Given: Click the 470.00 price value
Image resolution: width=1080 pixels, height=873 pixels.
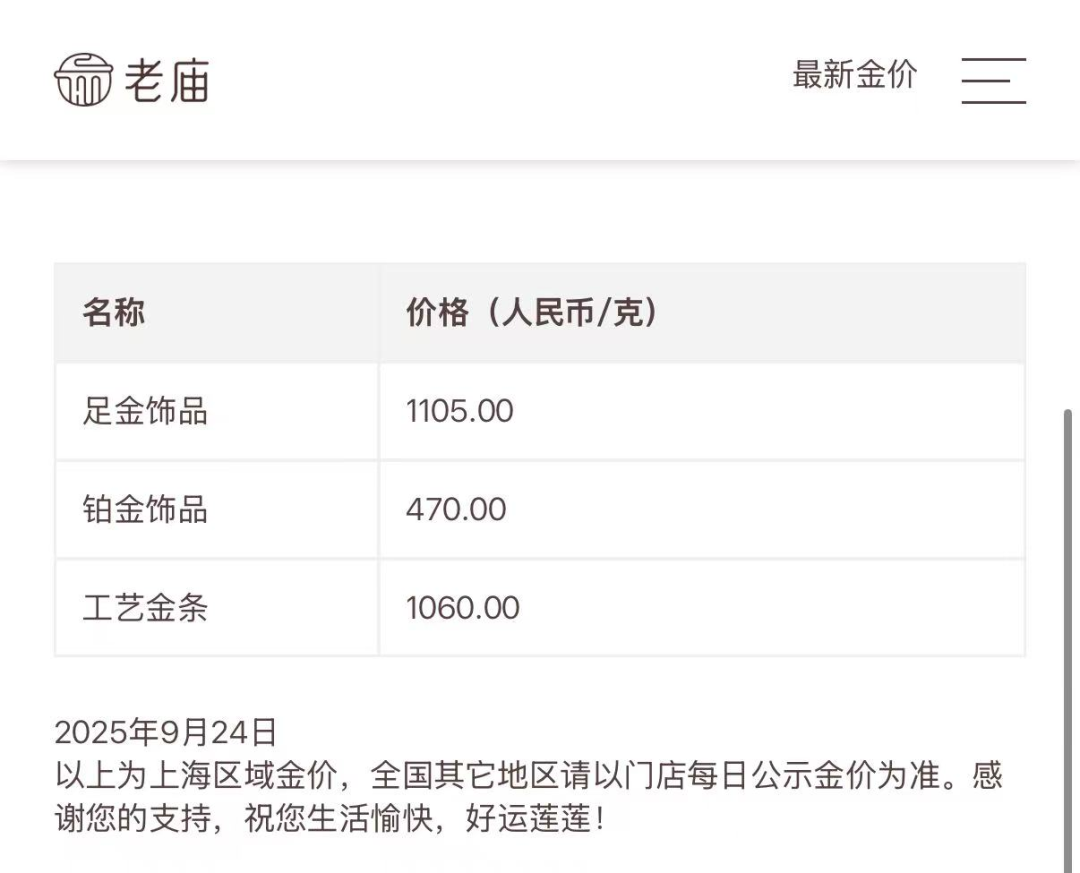Looking at the screenshot, I should point(456,509).
